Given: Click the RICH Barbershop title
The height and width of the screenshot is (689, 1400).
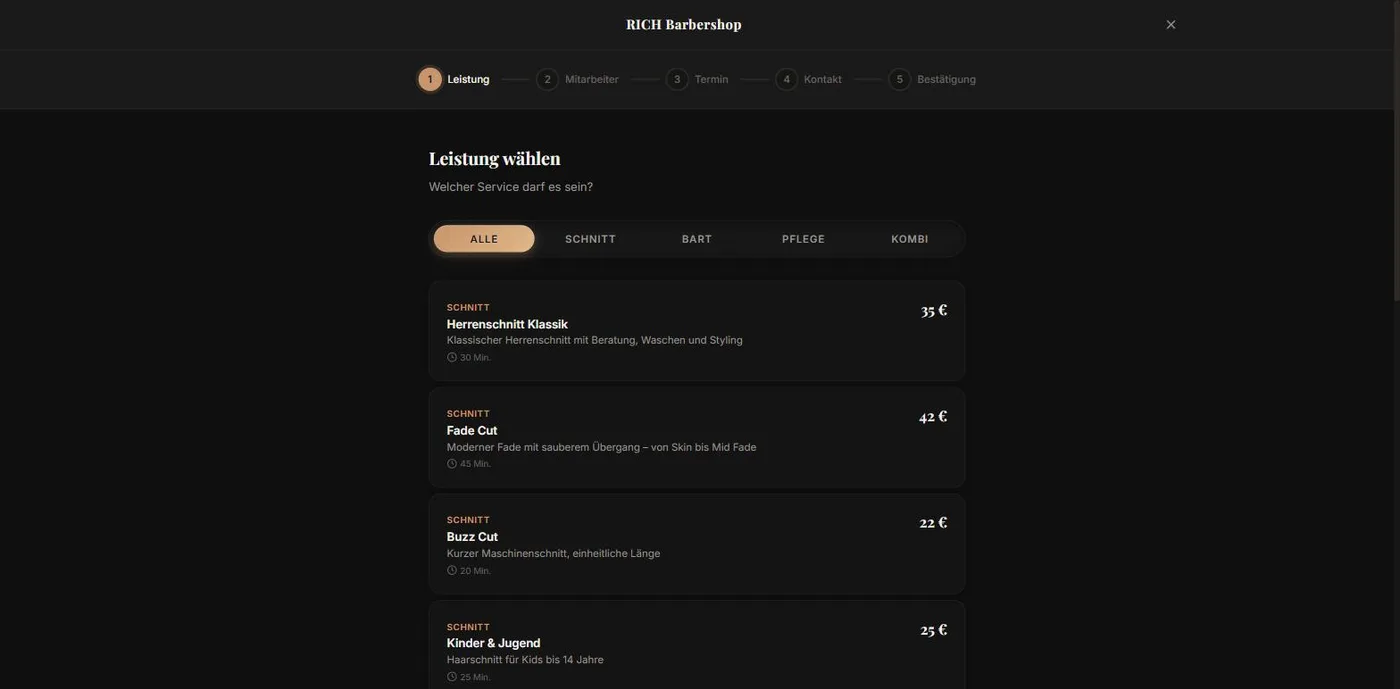Looking at the screenshot, I should pos(684,24).
